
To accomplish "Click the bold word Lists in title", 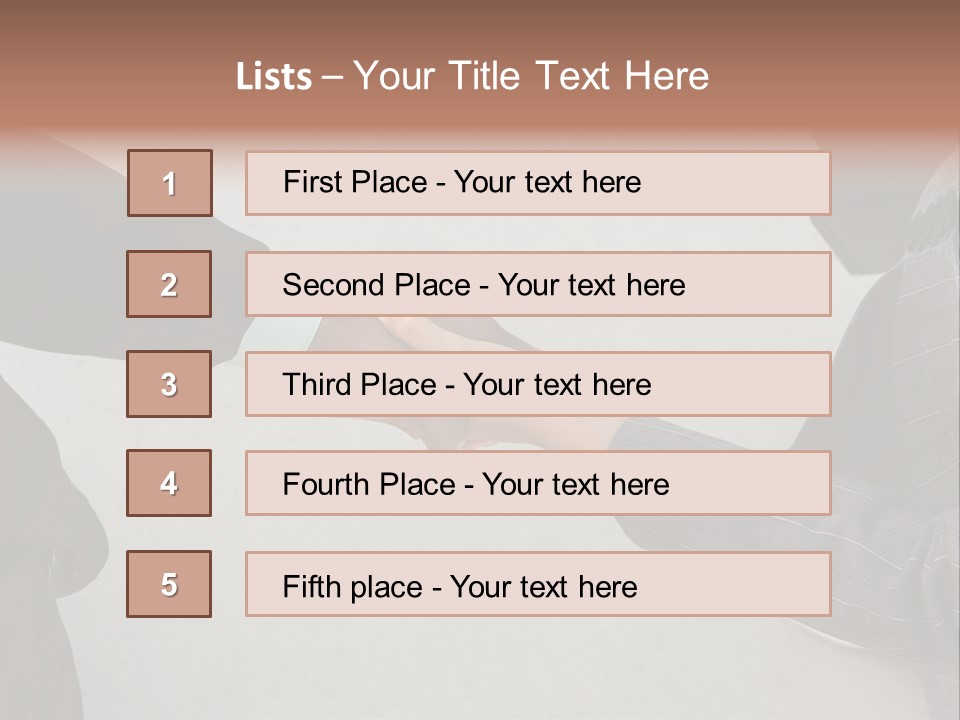I will click(274, 76).
